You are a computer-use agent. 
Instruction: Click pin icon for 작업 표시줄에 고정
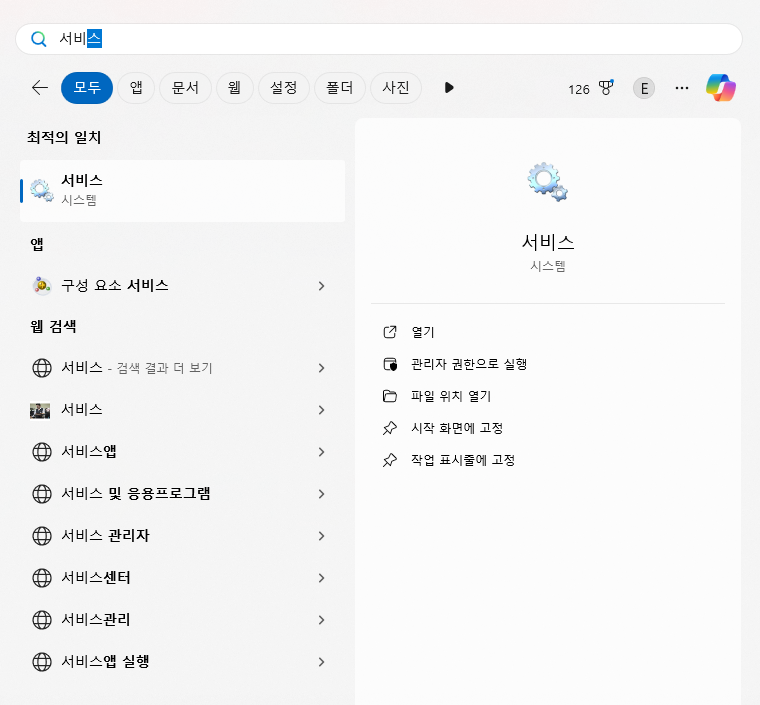pos(390,460)
